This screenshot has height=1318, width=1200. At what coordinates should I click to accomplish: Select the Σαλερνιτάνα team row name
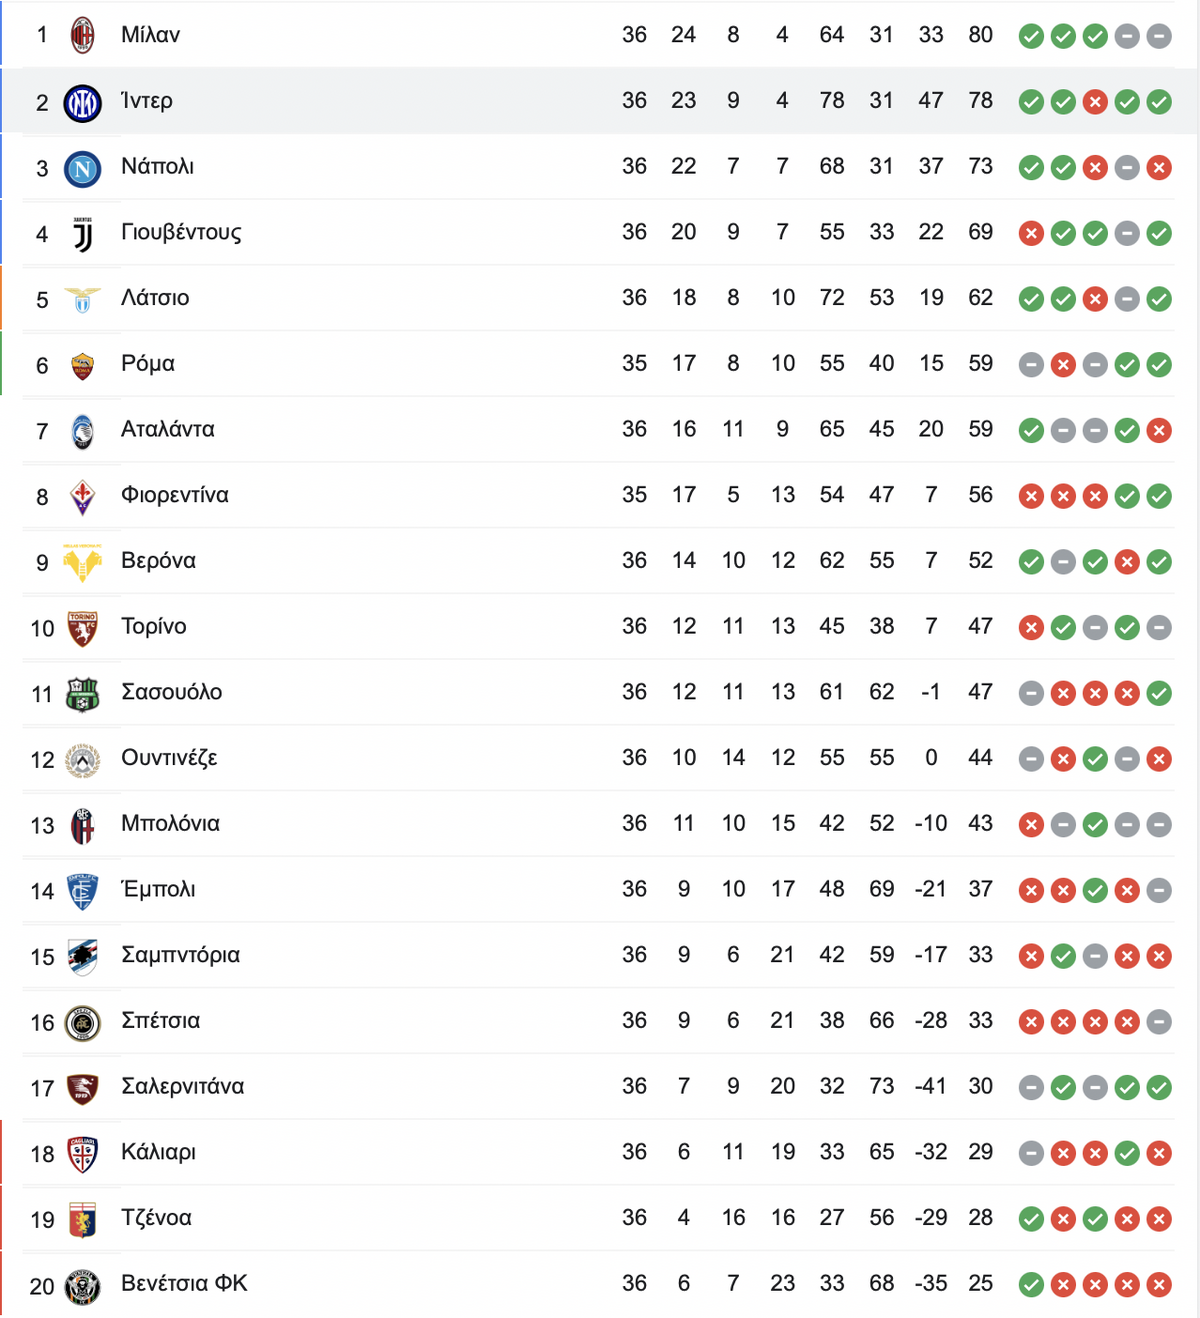[x=182, y=1086]
